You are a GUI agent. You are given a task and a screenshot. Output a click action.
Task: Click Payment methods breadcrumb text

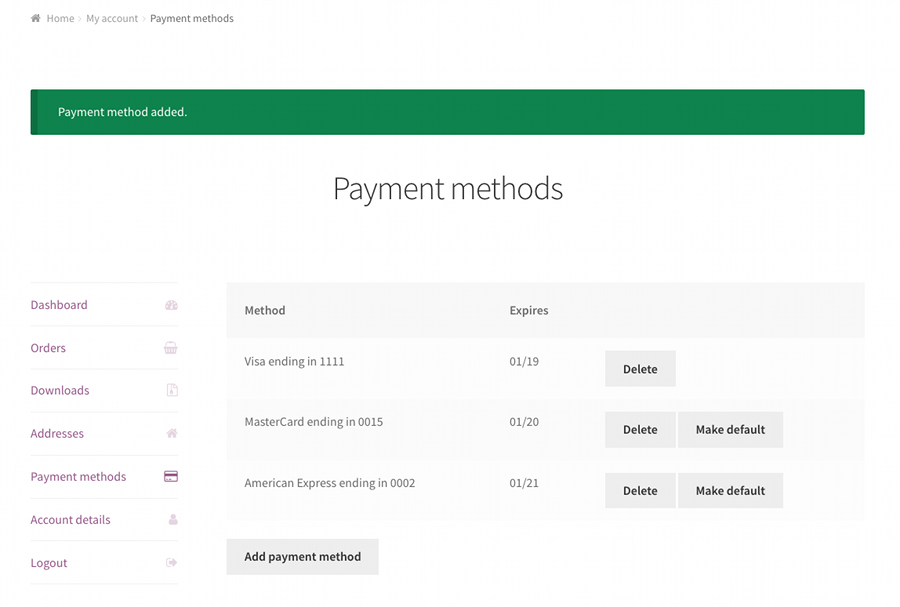[x=192, y=18]
